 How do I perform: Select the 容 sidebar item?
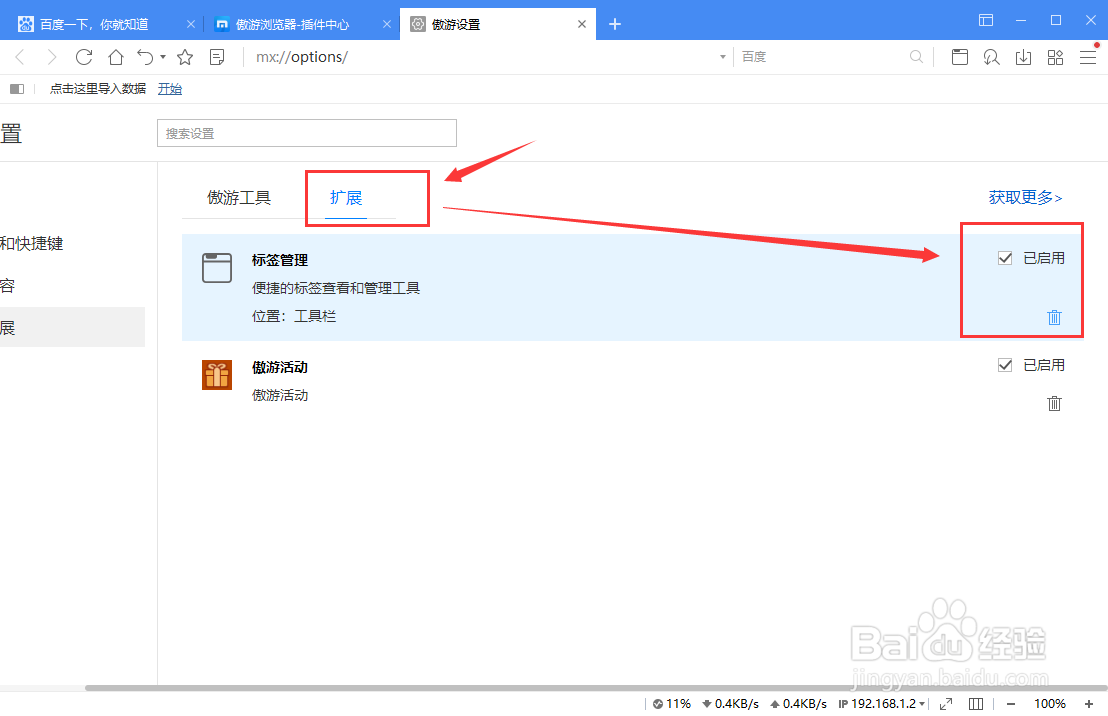tap(7, 286)
